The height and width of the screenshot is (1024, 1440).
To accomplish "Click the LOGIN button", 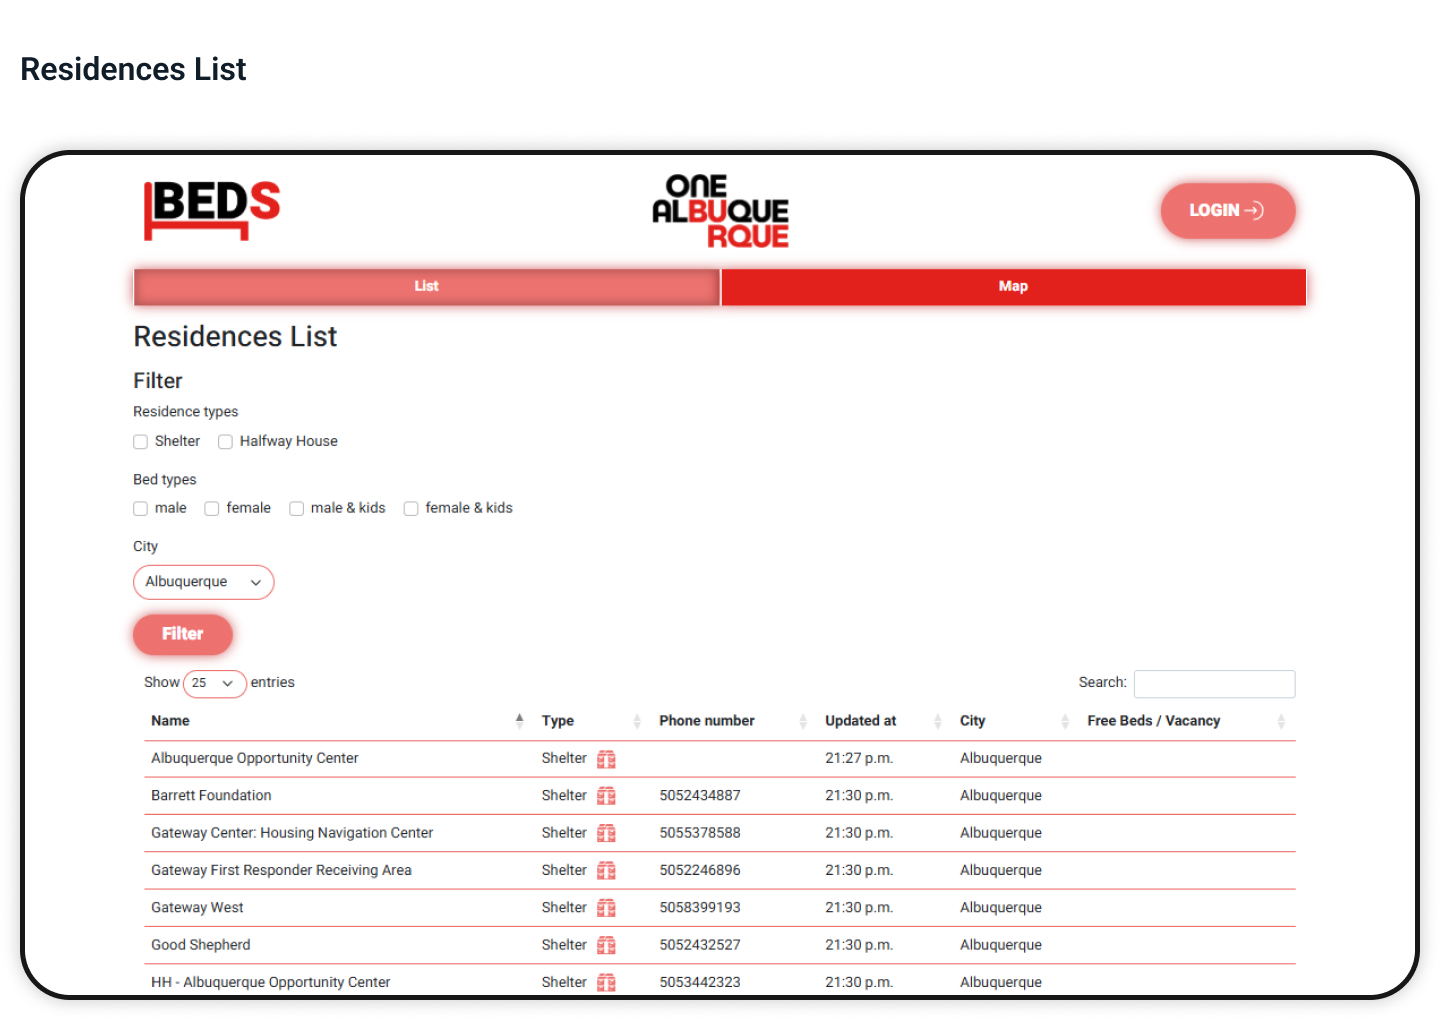I will click(1227, 211).
